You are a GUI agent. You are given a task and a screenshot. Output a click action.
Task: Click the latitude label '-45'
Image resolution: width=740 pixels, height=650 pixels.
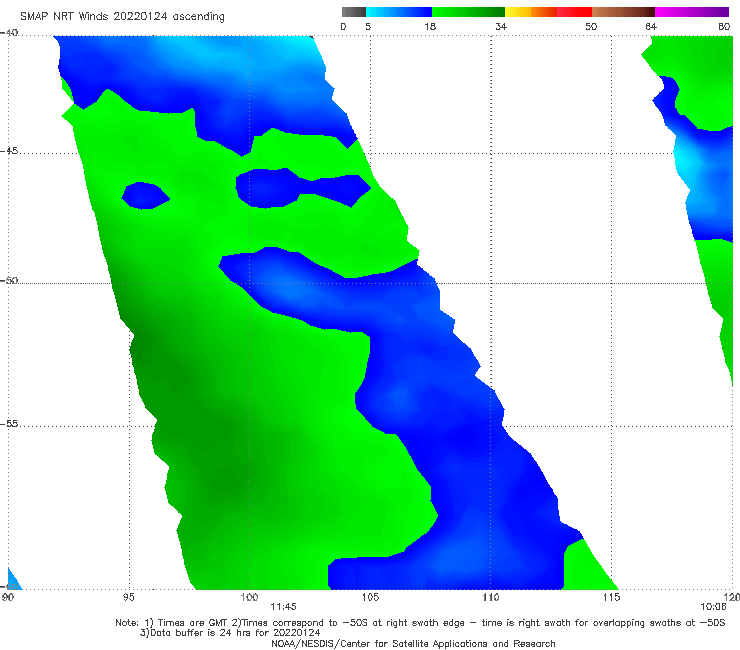(9, 151)
